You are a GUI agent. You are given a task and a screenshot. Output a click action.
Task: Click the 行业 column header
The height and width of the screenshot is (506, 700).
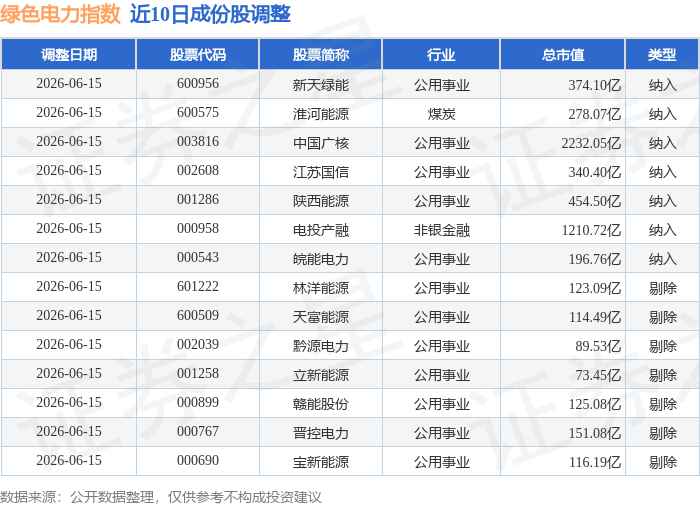point(441,54)
